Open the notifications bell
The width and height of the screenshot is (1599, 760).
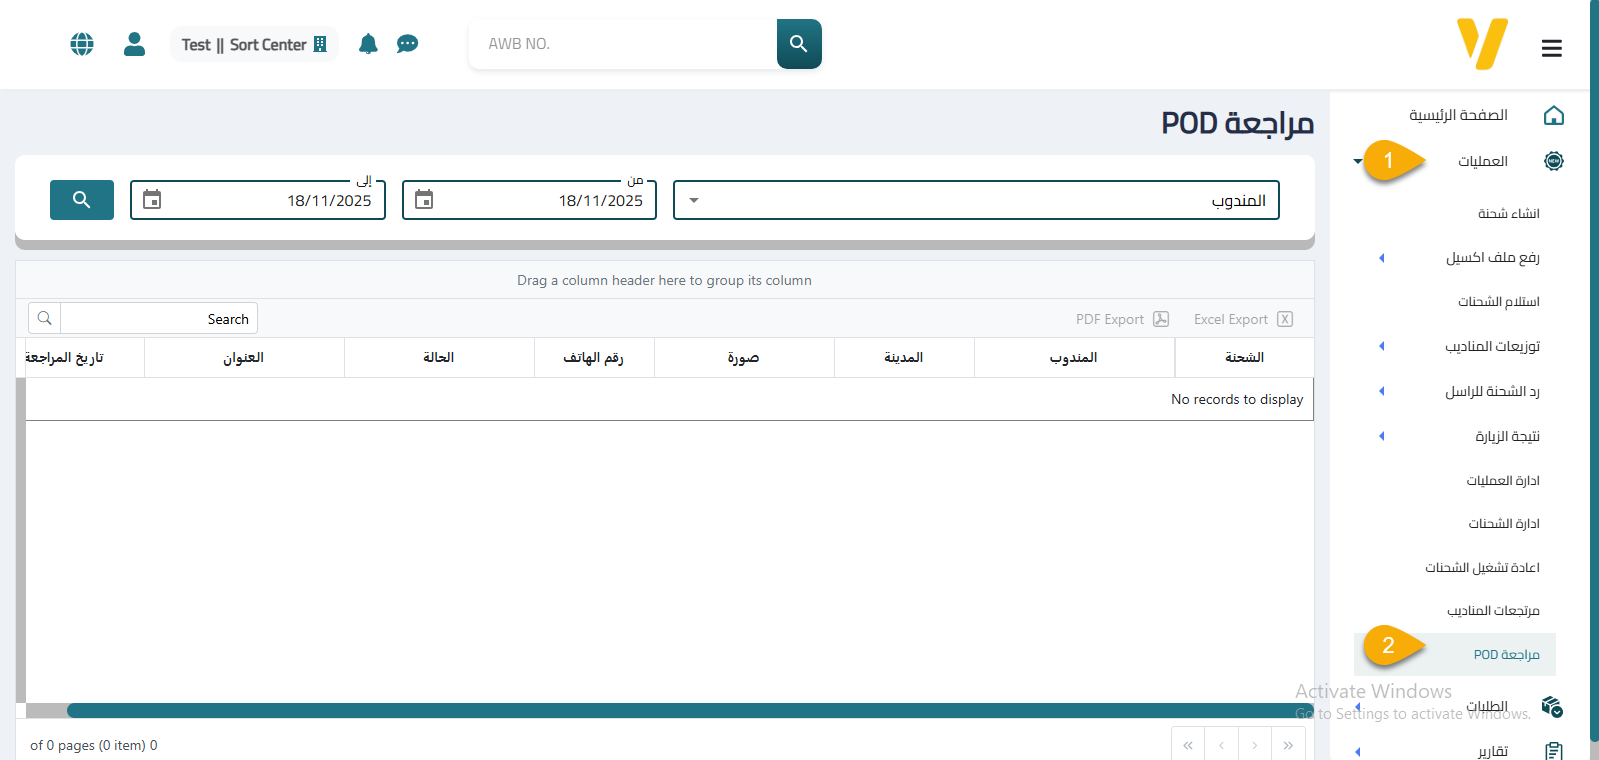[x=368, y=44]
